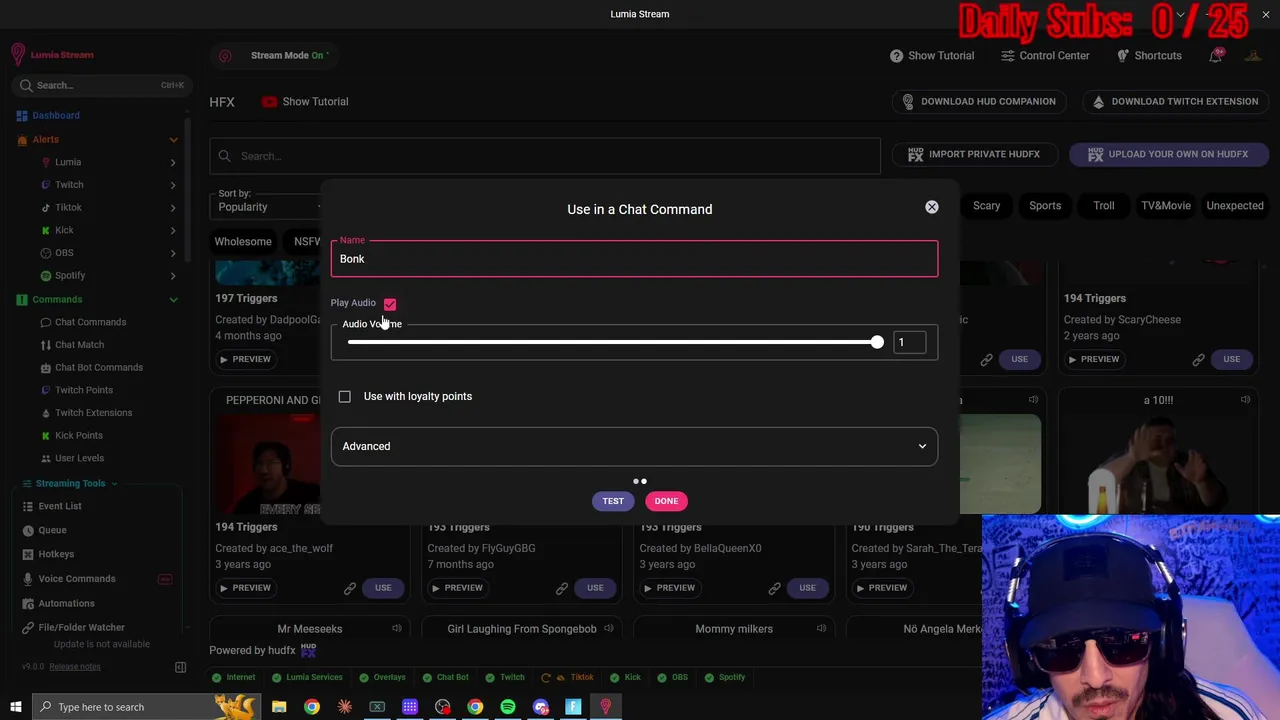Click the OBS status indicator
This screenshot has height=720, width=1280.
[x=673, y=677]
